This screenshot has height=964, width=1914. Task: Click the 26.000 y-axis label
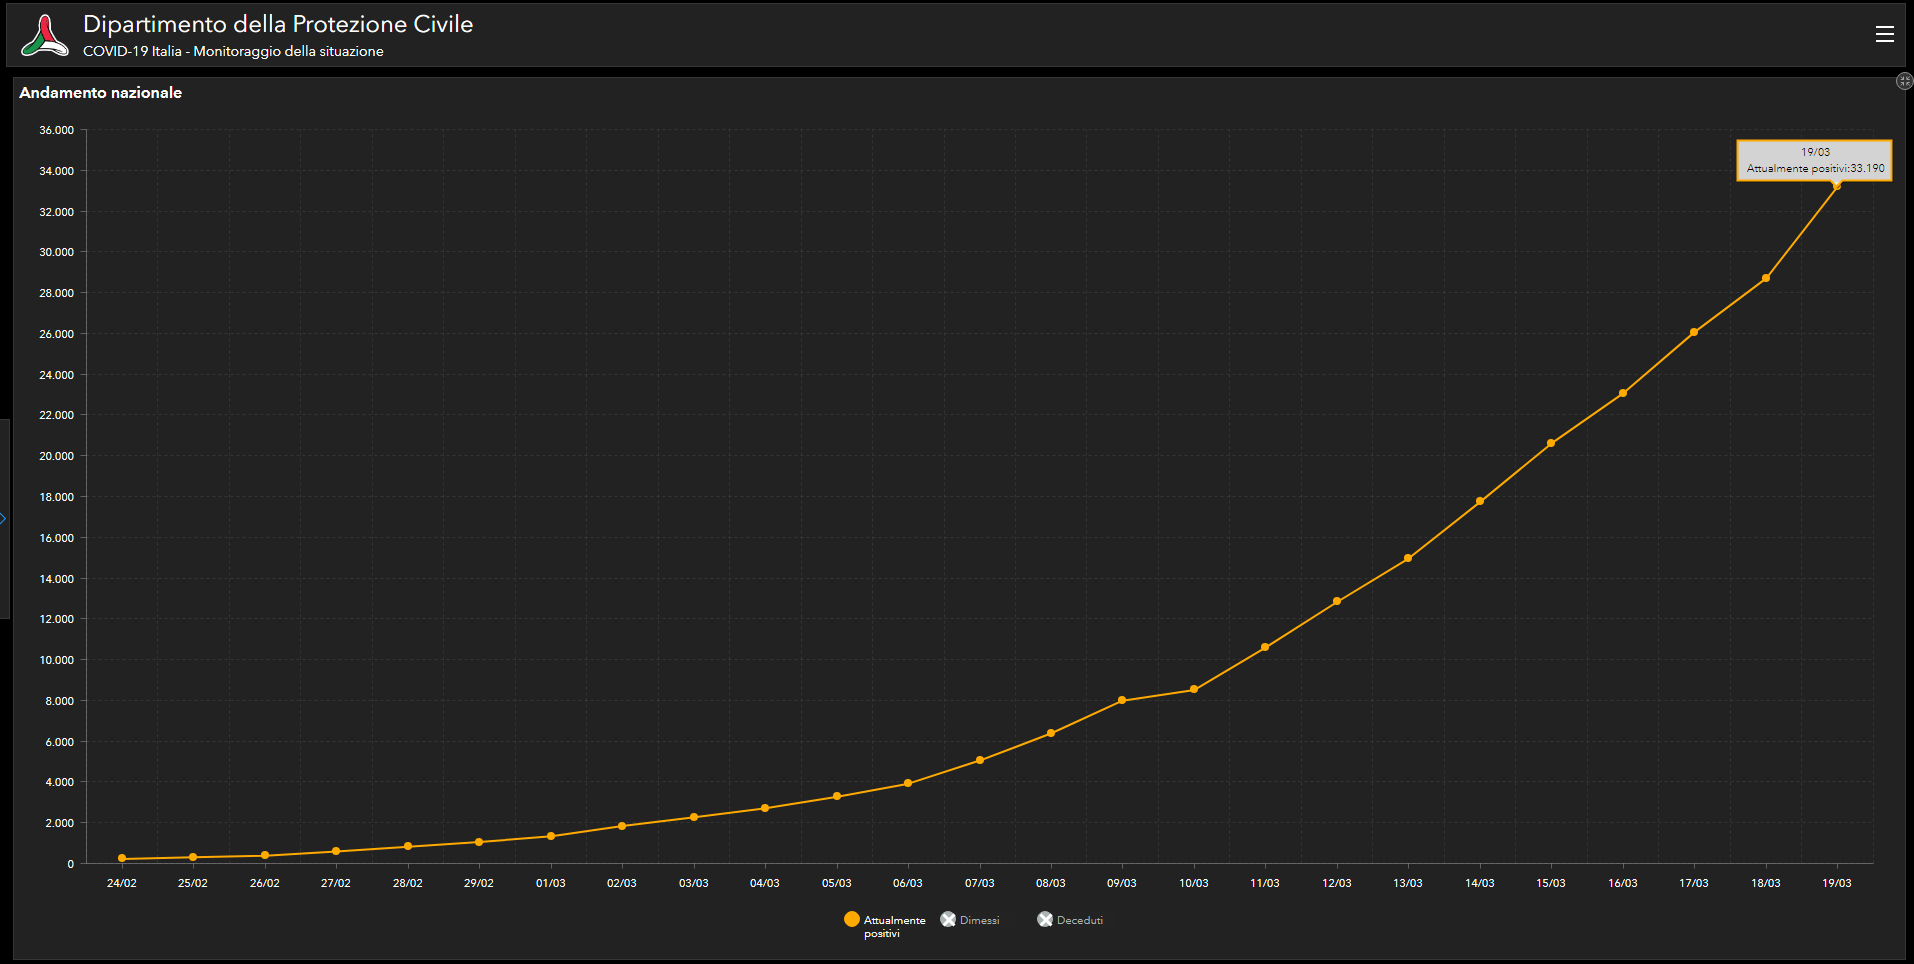[56, 334]
